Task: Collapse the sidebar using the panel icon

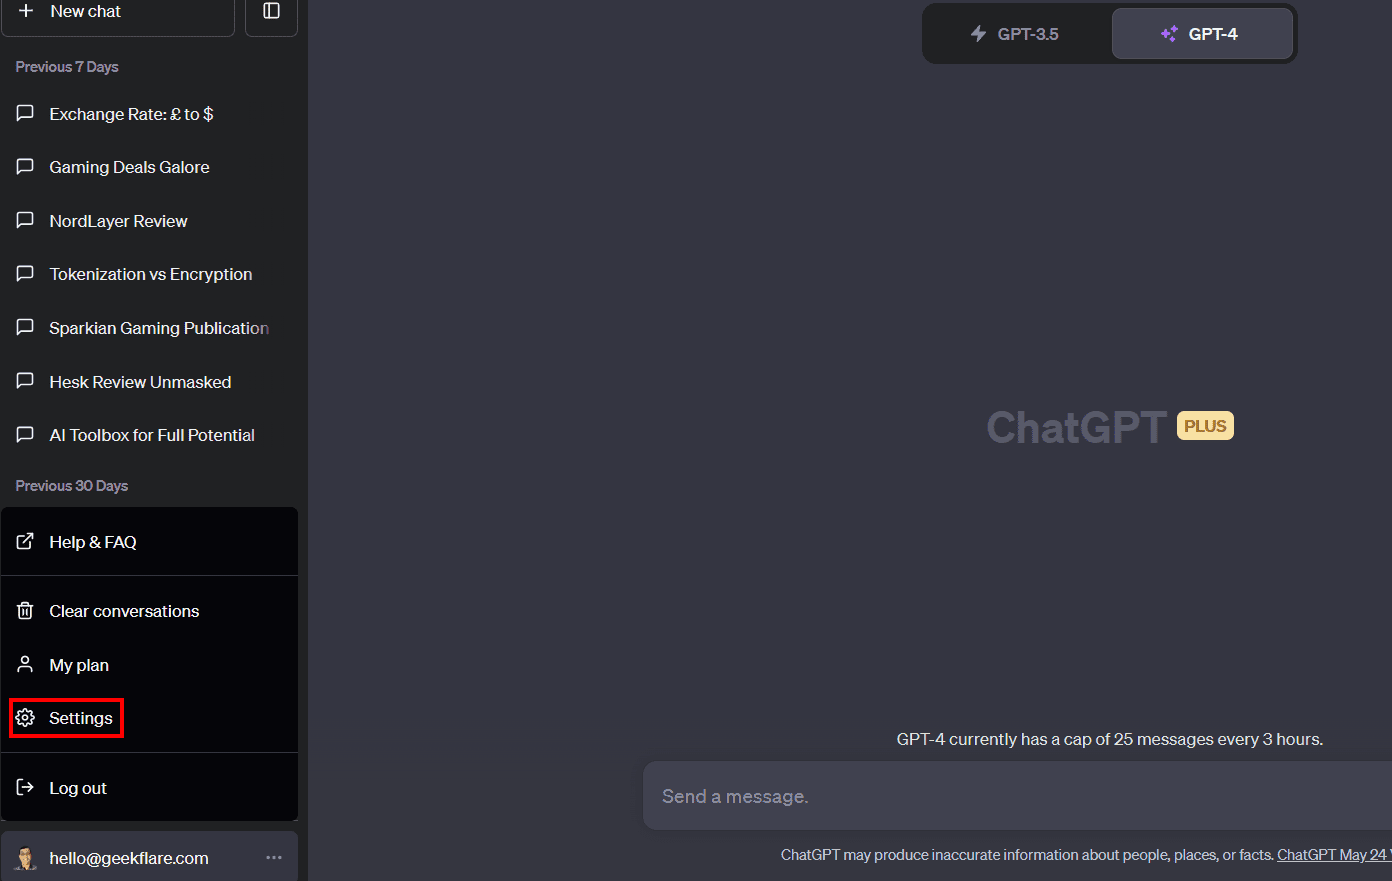Action: click(271, 9)
